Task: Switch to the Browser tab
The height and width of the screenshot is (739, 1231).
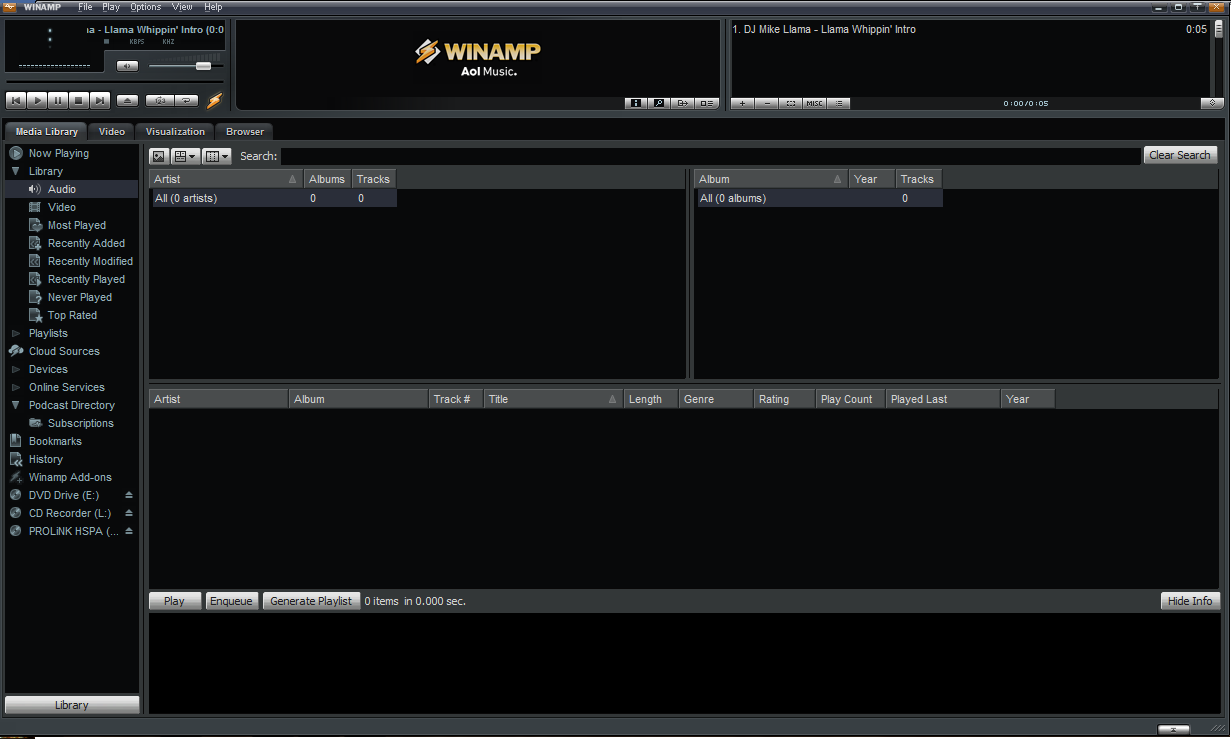Action: click(x=245, y=131)
